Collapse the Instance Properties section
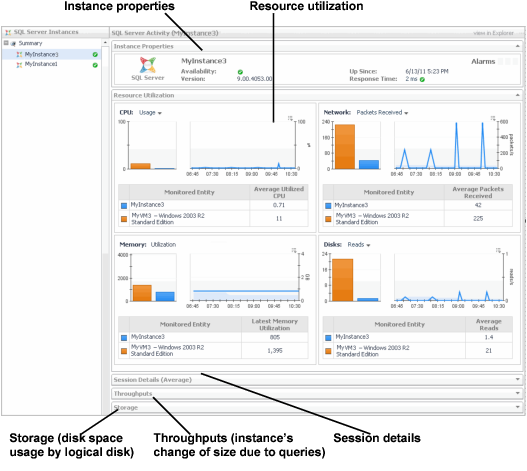 tap(518, 46)
